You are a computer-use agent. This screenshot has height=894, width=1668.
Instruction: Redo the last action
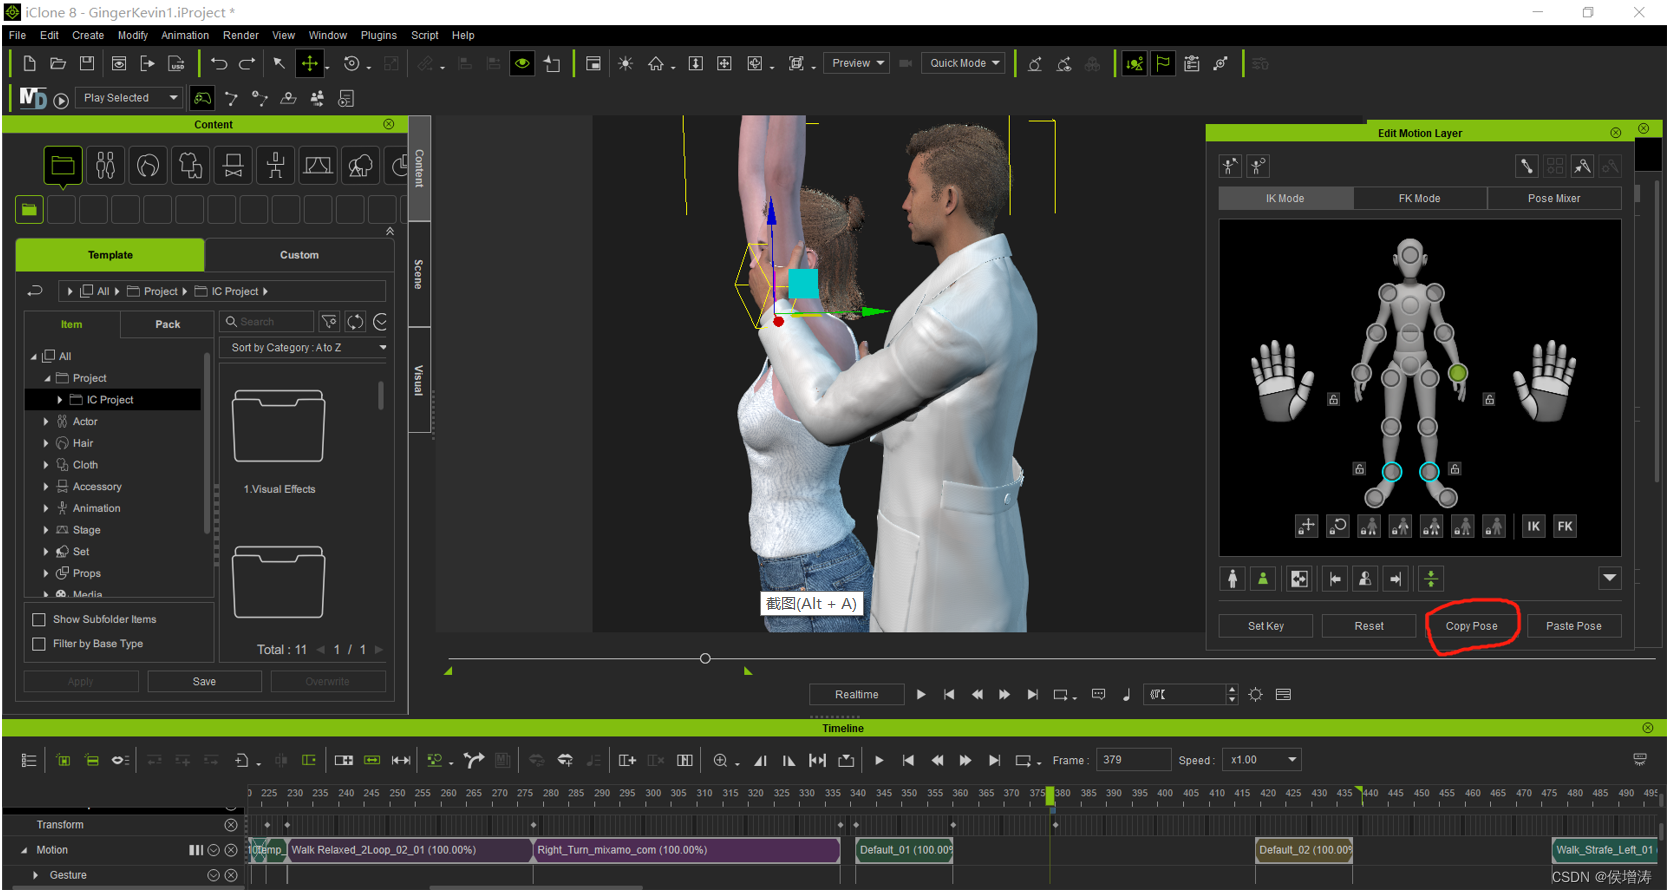(247, 64)
